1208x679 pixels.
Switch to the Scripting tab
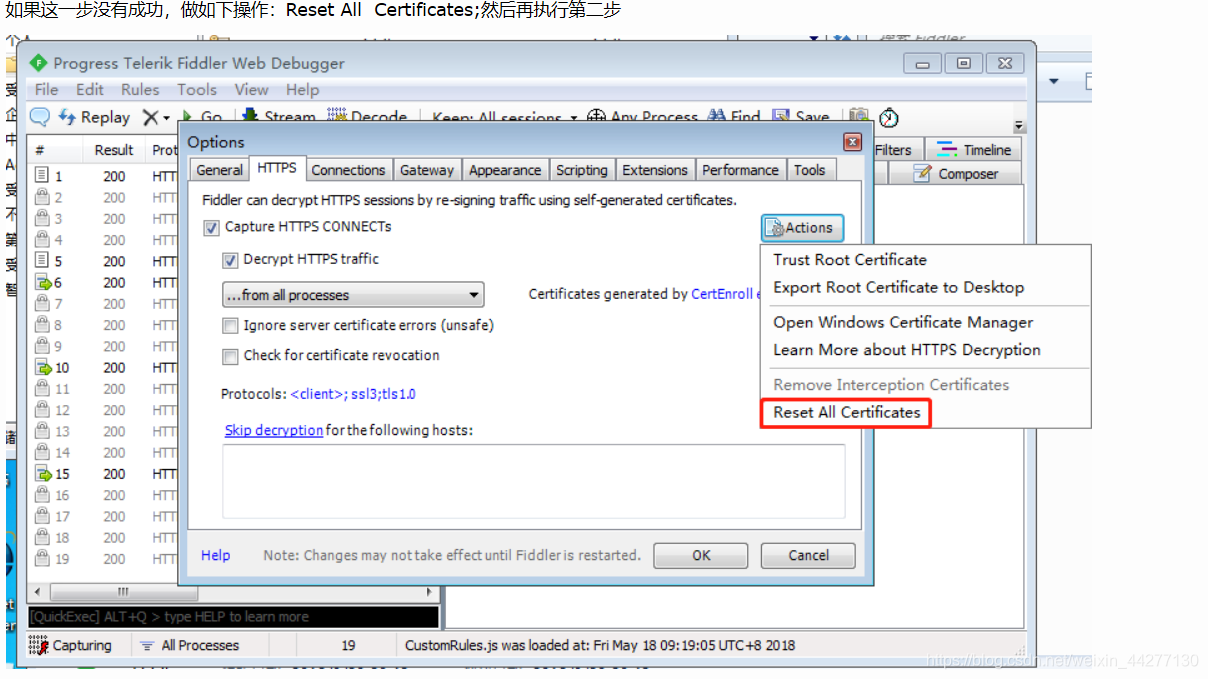(x=581, y=170)
